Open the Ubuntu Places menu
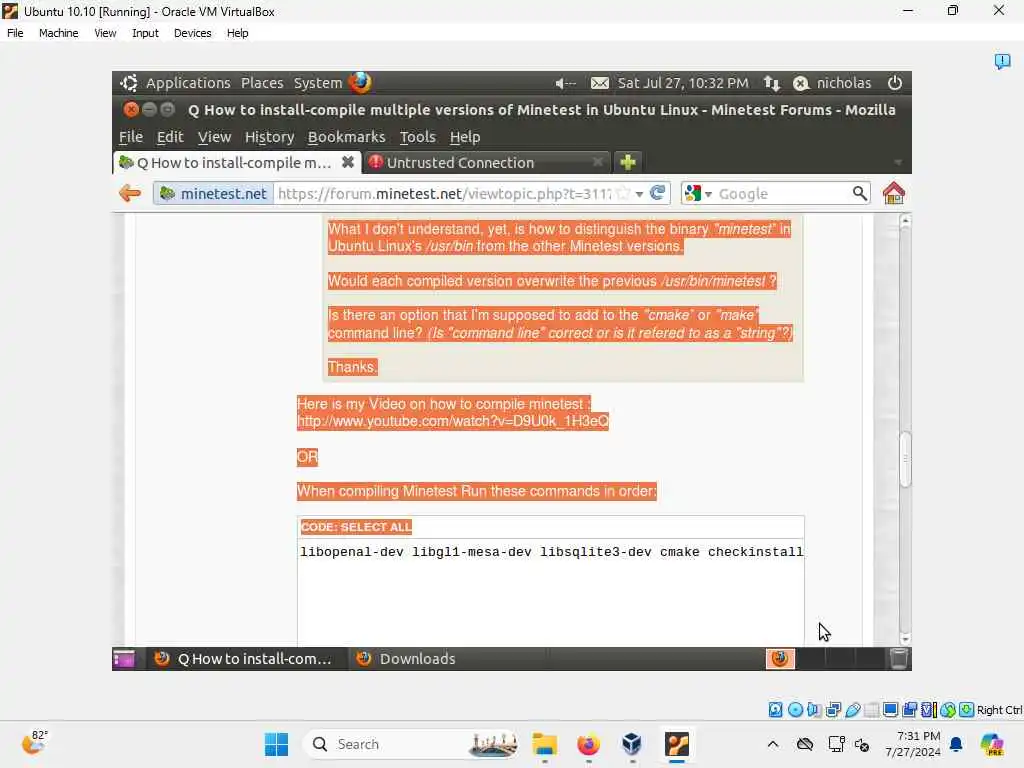This screenshot has height=768, width=1024. click(262, 83)
